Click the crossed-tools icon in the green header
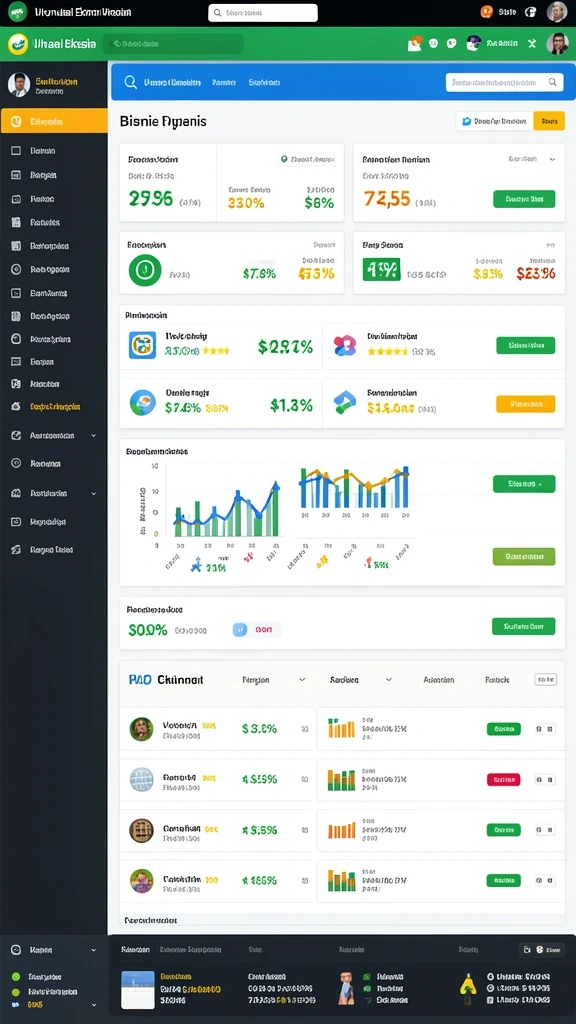Screen dimensions: 576x1024 click(532, 44)
